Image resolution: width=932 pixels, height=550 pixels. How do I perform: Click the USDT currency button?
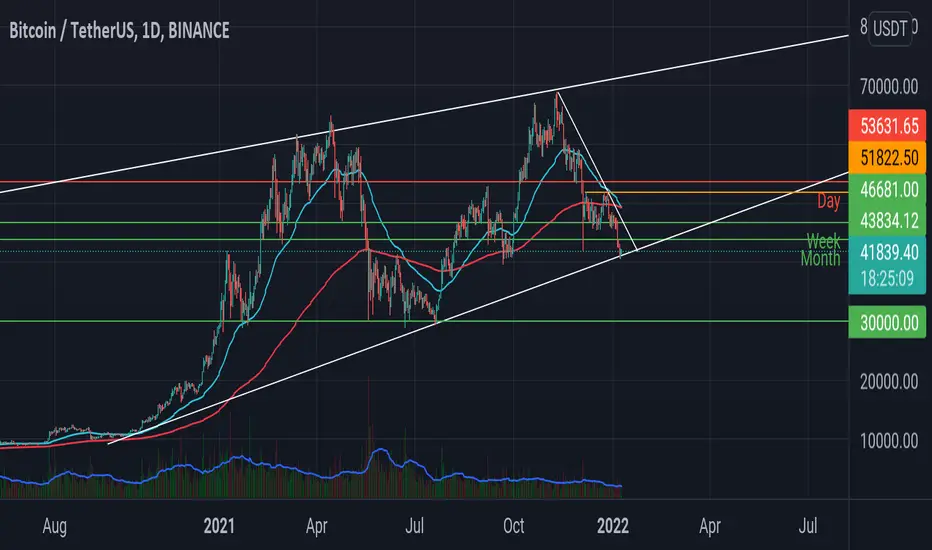pyautogui.click(x=890, y=29)
